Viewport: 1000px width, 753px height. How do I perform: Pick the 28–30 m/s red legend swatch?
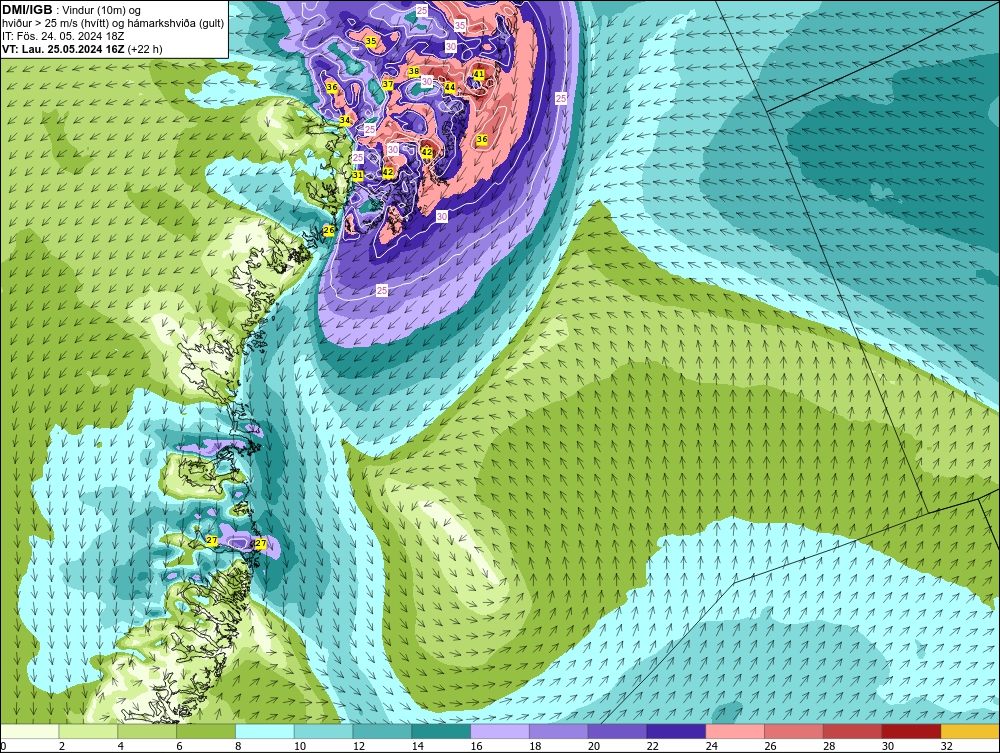click(x=852, y=731)
